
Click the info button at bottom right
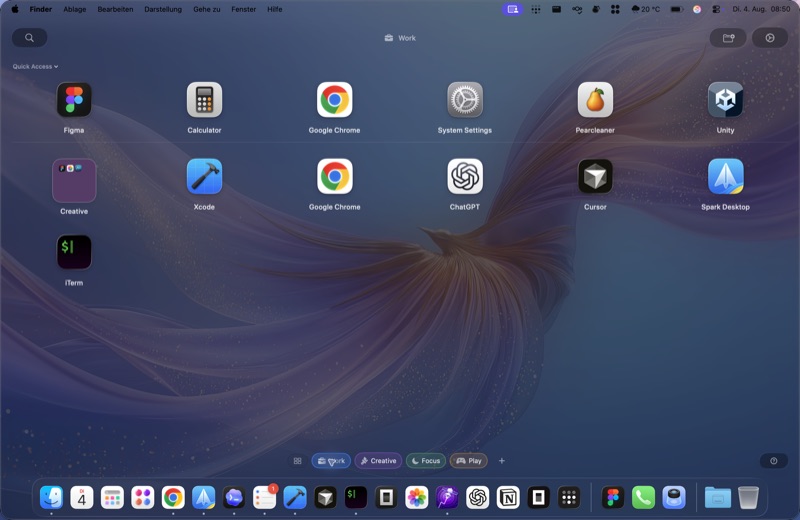[773, 461]
